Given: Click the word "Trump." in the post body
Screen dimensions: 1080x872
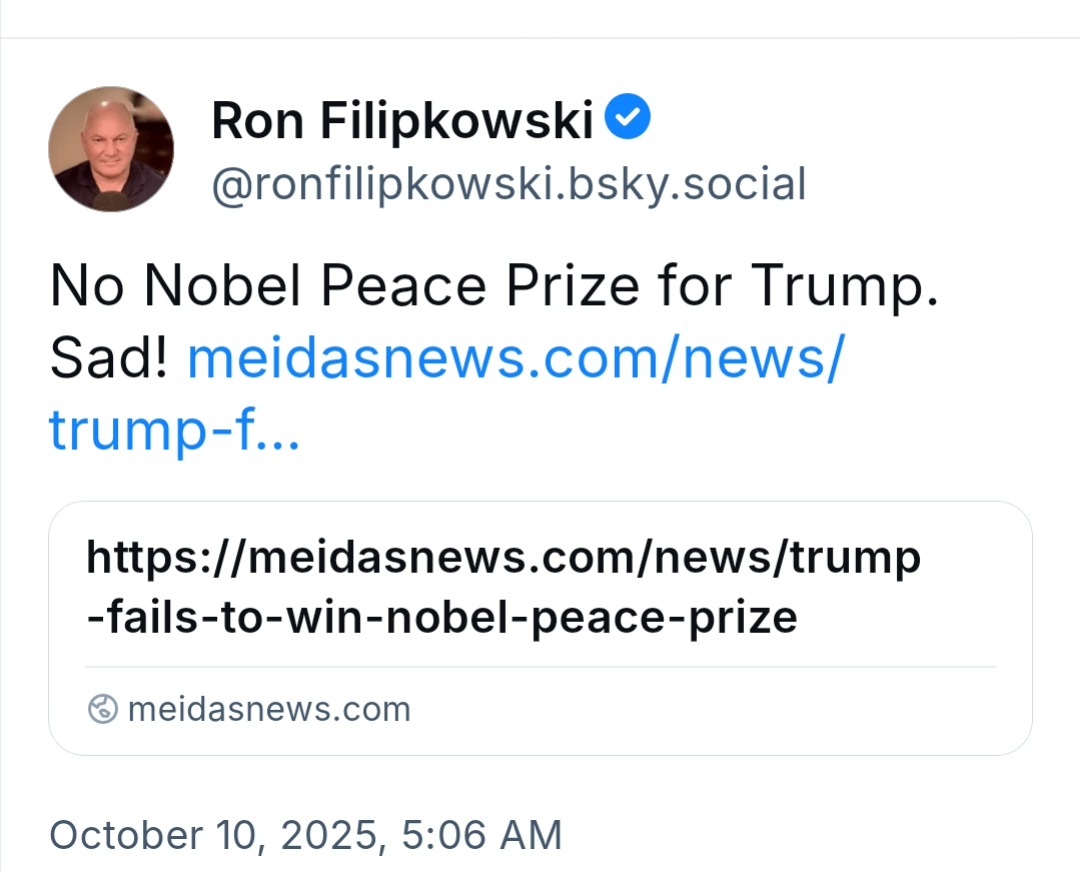Looking at the screenshot, I should 845,286.
